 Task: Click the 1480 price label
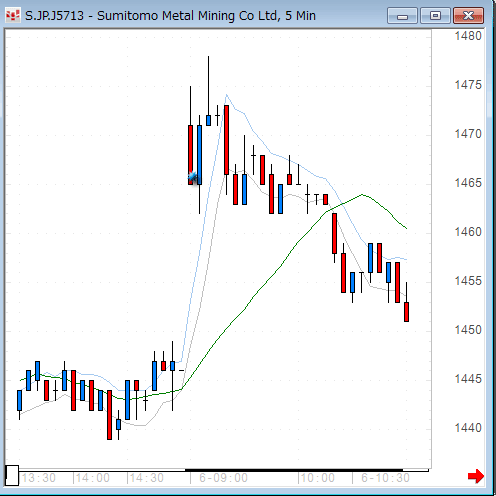tap(468, 36)
